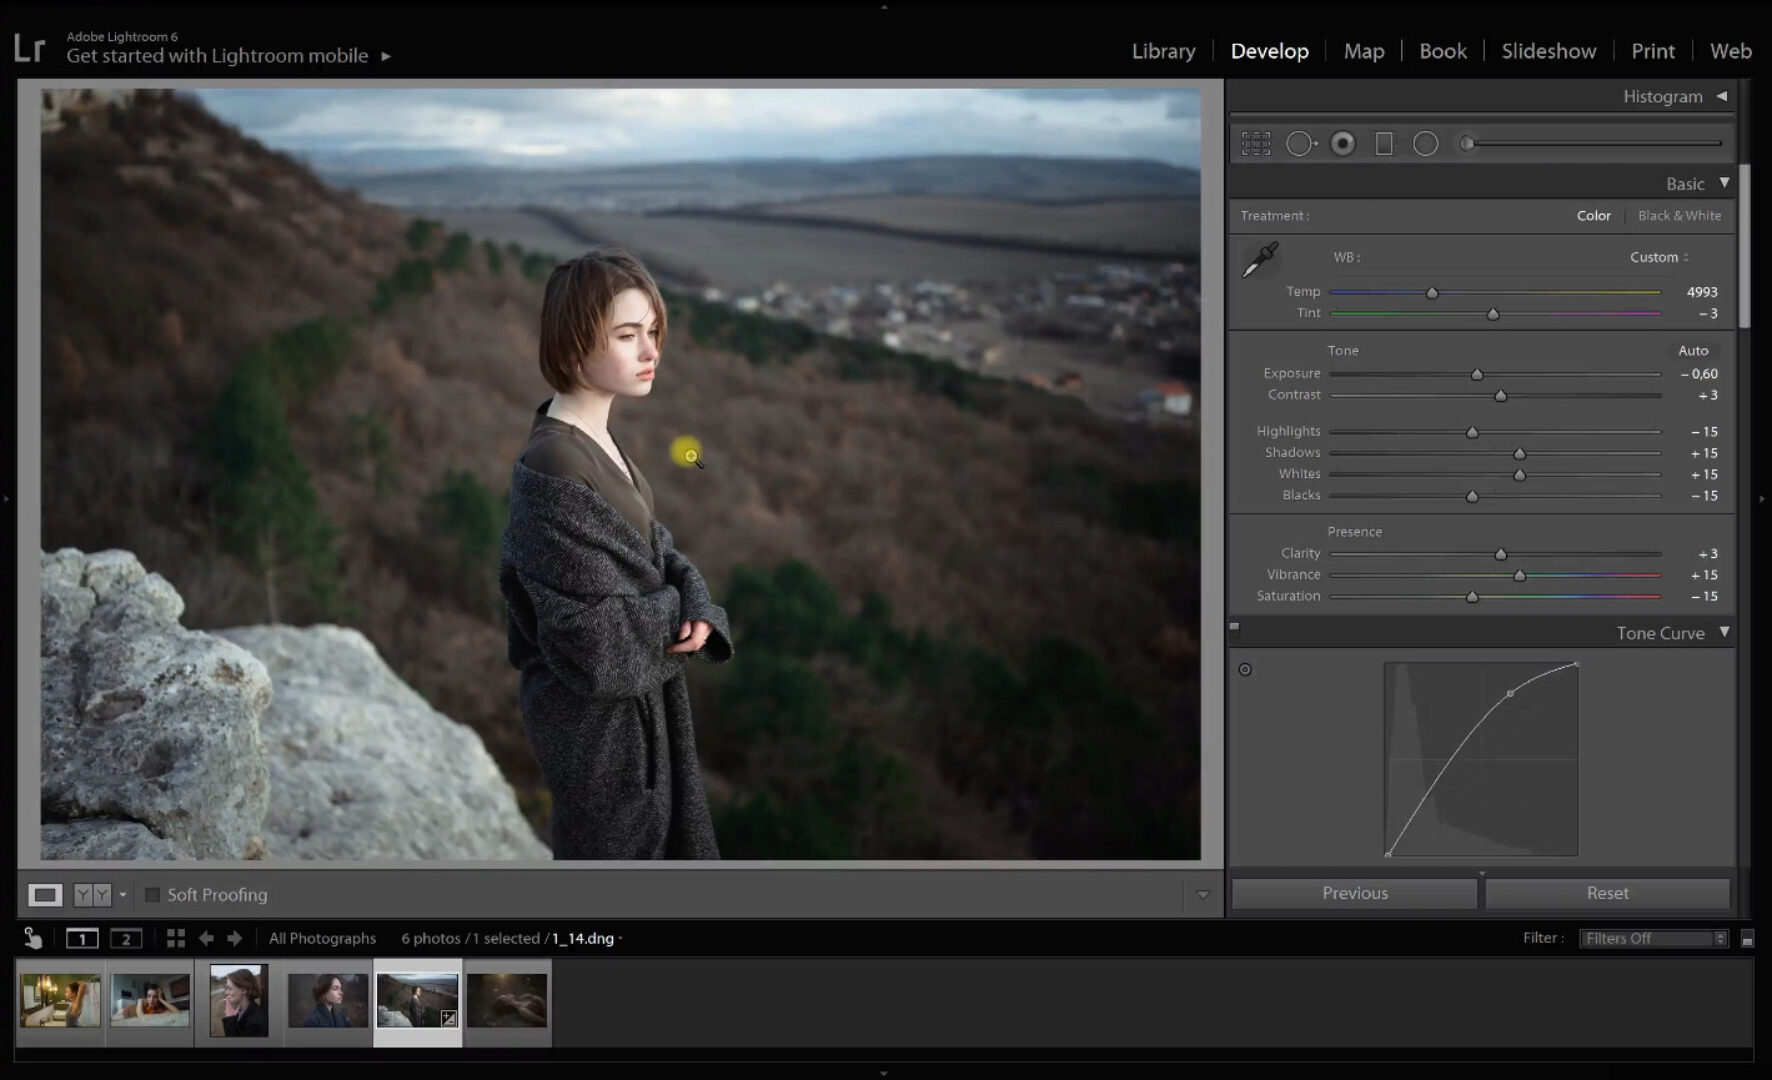
Task: Switch to the Slideshow module
Action: point(1548,51)
